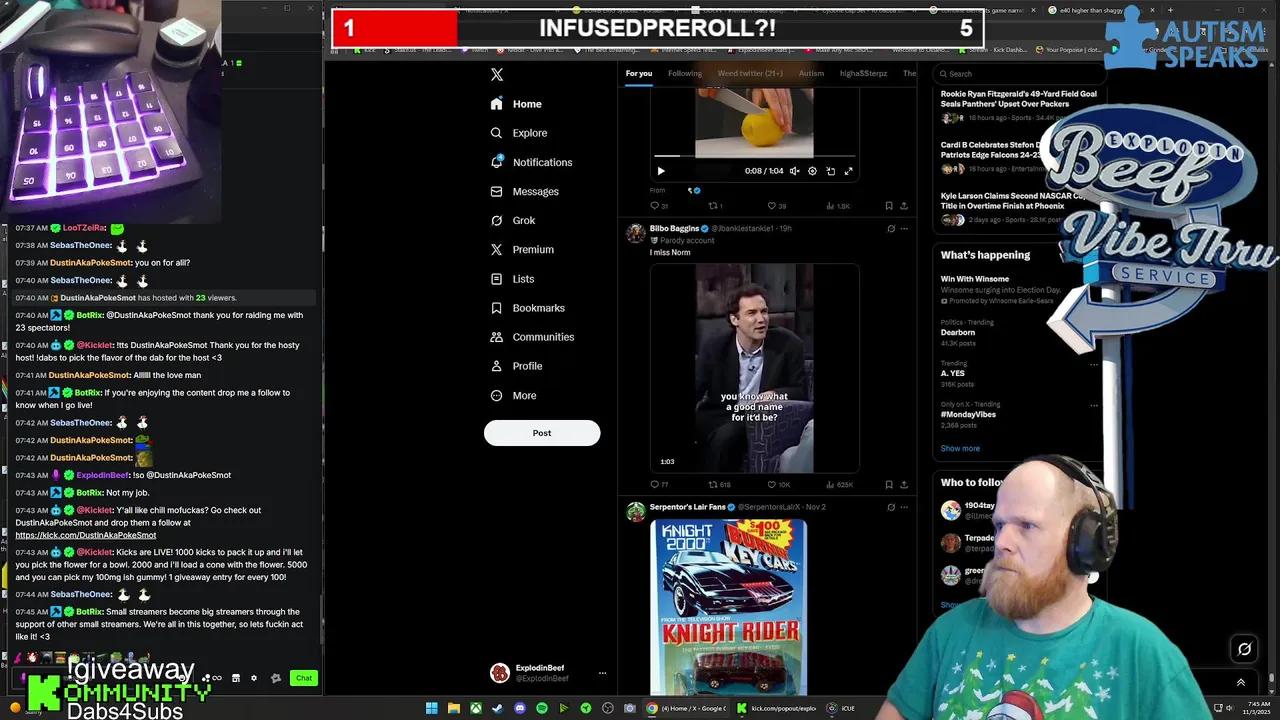Open Discord from the taskbar

[520, 708]
